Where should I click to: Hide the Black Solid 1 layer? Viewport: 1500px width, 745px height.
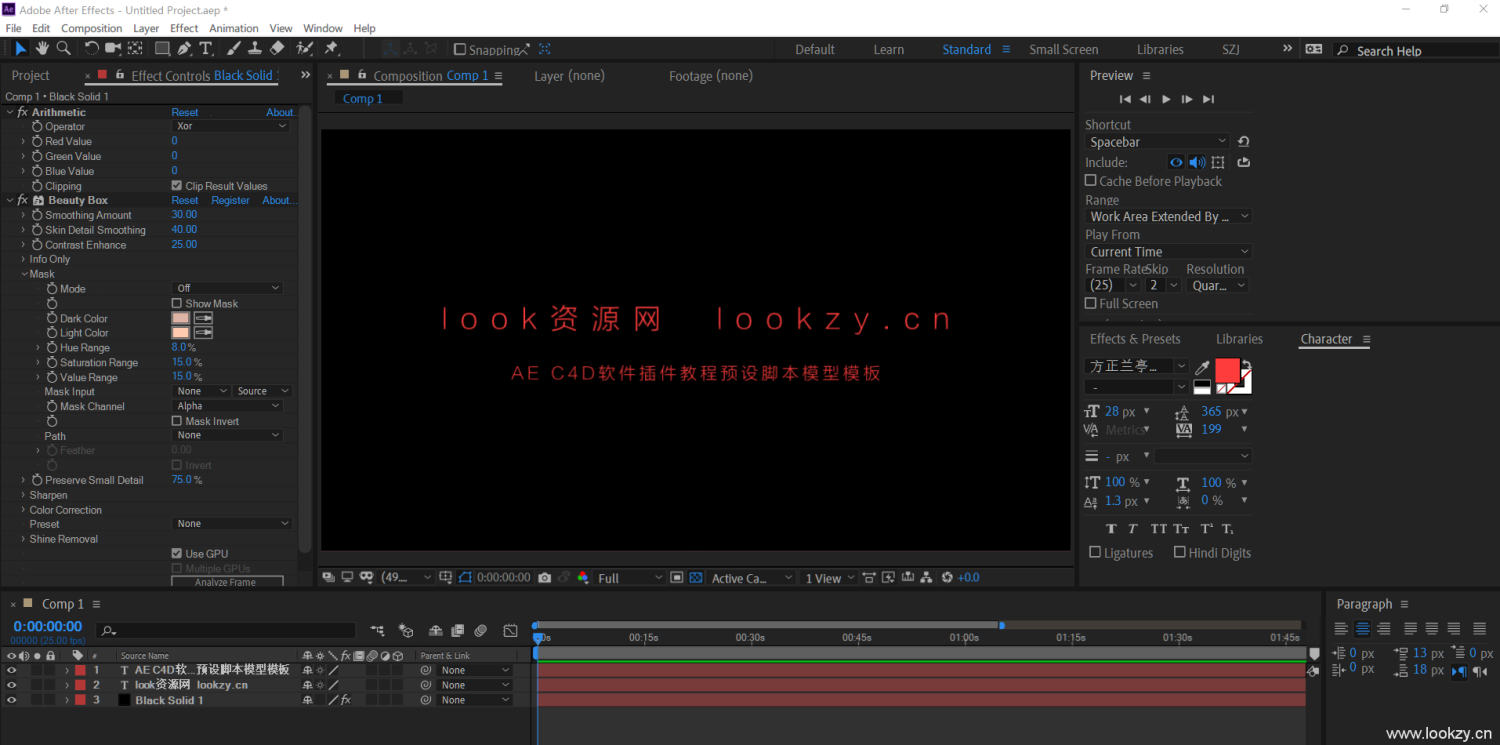click(x=12, y=700)
